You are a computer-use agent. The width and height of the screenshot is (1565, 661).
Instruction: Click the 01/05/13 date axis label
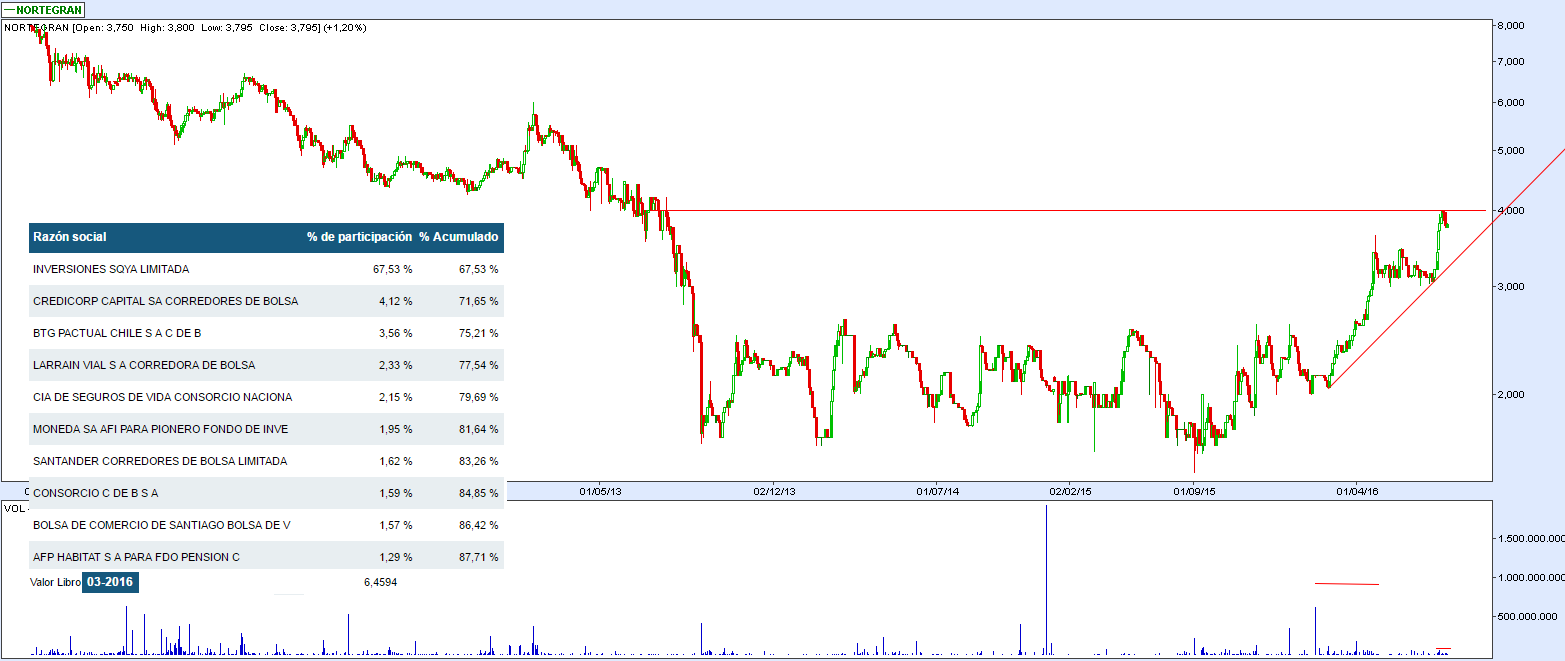(x=601, y=491)
